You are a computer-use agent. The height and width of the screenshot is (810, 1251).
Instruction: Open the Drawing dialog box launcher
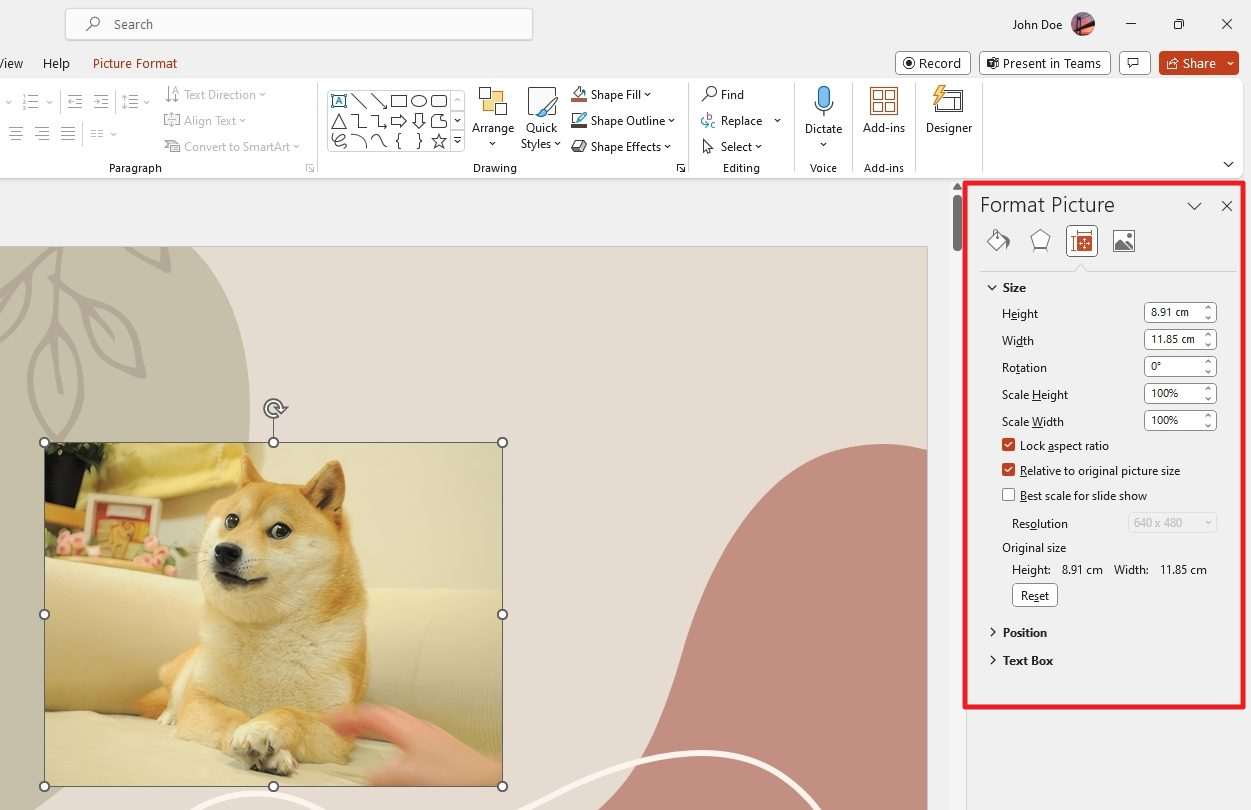click(681, 168)
